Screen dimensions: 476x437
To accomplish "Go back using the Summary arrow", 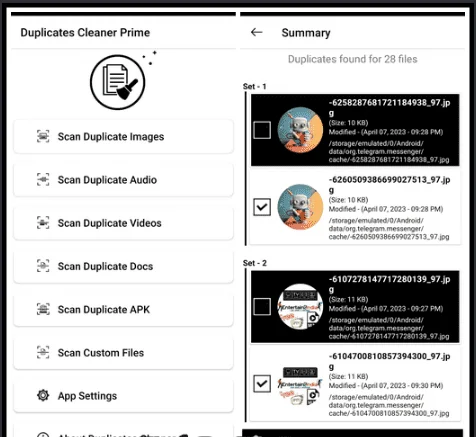I will (256, 32).
